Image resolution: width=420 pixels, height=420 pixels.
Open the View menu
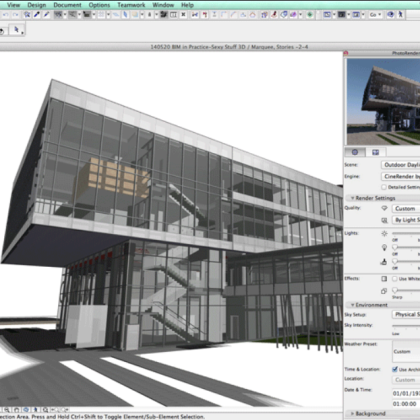pyautogui.click(x=13, y=5)
